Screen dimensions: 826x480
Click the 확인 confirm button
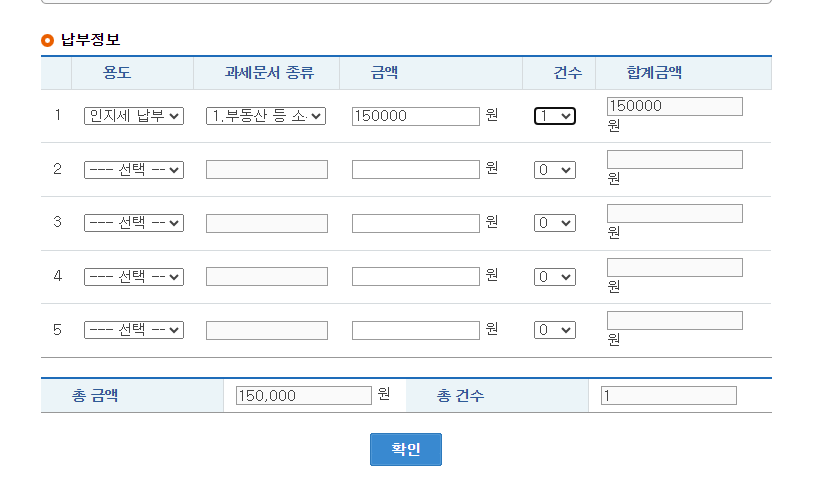pos(406,449)
